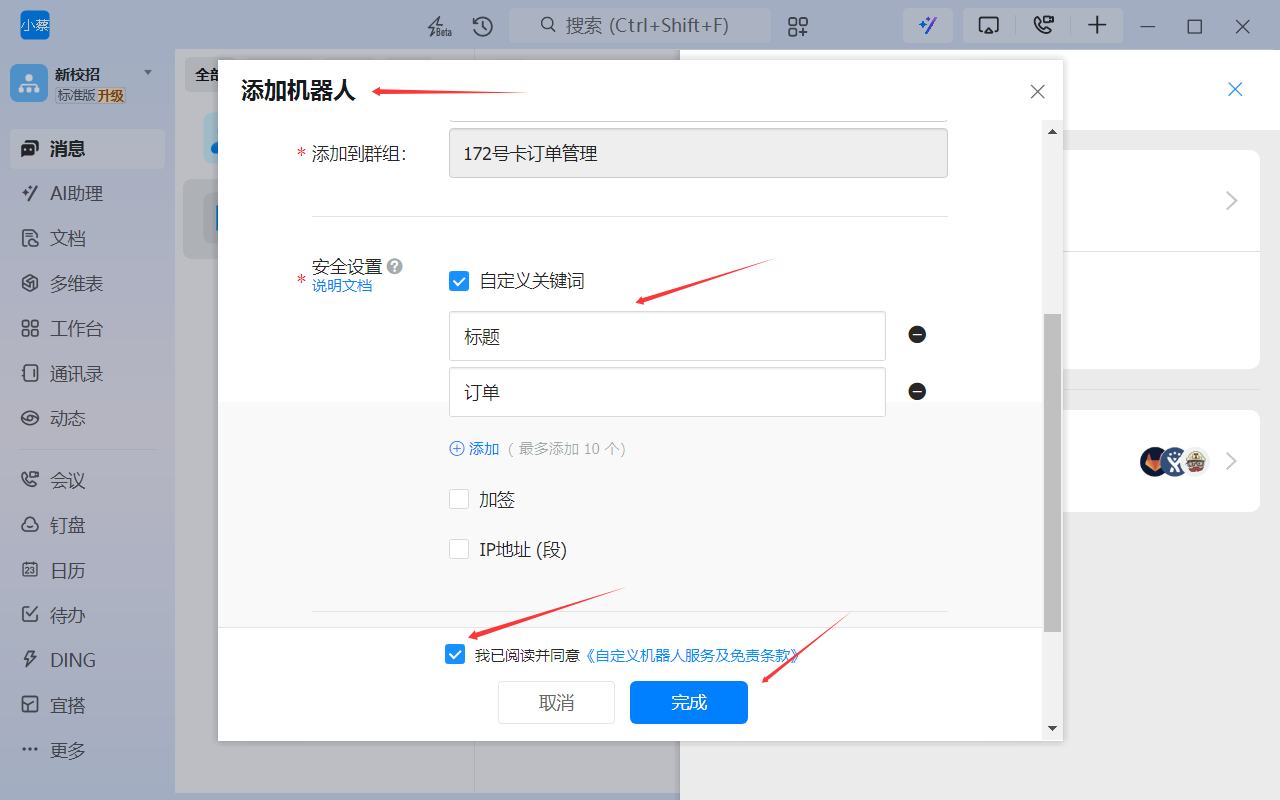The width and height of the screenshot is (1280, 800).
Task: Click the 安全设置 help question icon
Action: [x=395, y=266]
